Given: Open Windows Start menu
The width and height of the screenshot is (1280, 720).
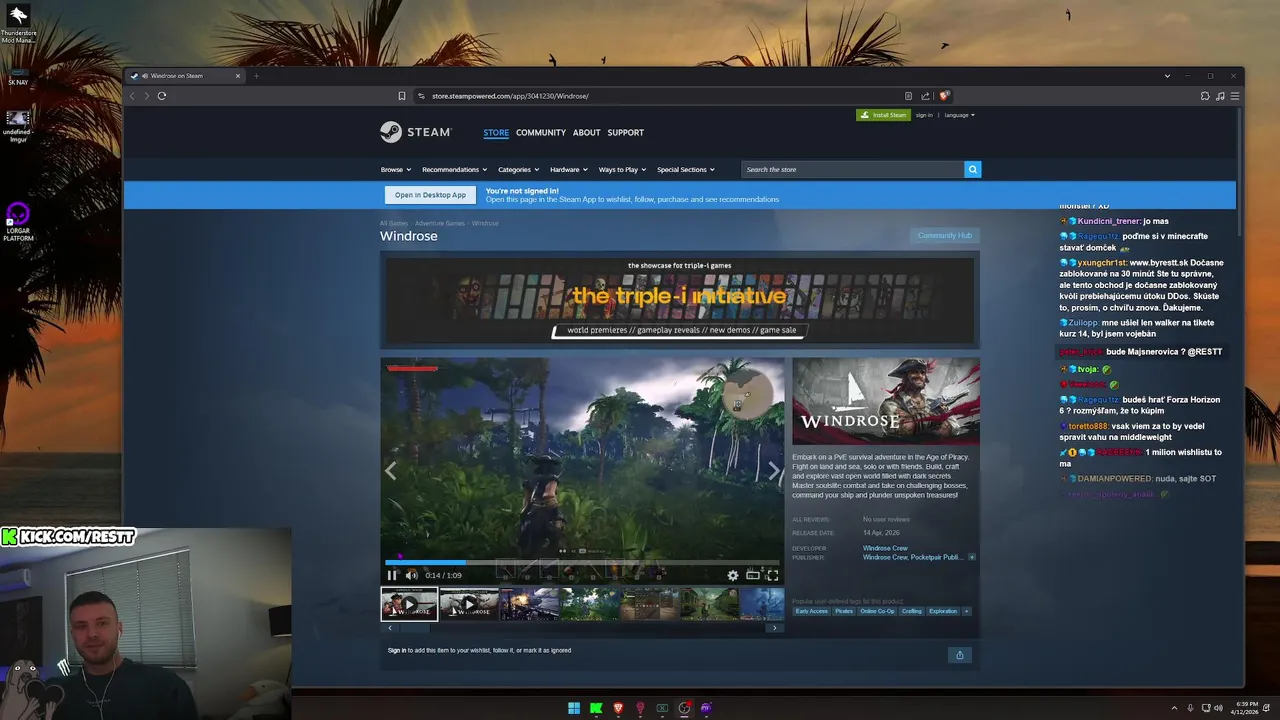Looking at the screenshot, I should click(x=574, y=708).
